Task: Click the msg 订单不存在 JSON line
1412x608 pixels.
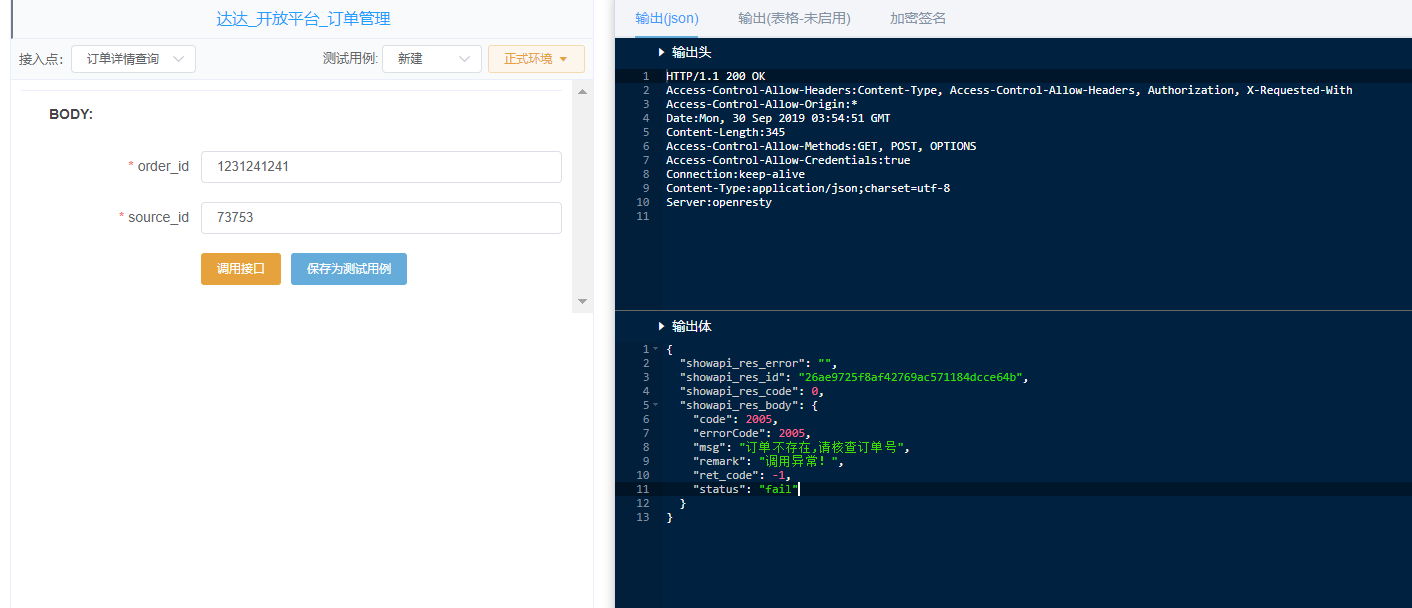Action: click(801, 447)
